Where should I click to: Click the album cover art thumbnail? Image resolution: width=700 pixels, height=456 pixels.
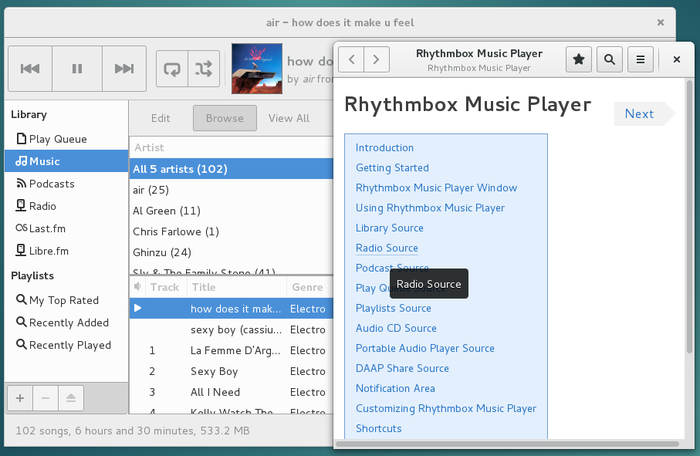pyautogui.click(x=257, y=68)
